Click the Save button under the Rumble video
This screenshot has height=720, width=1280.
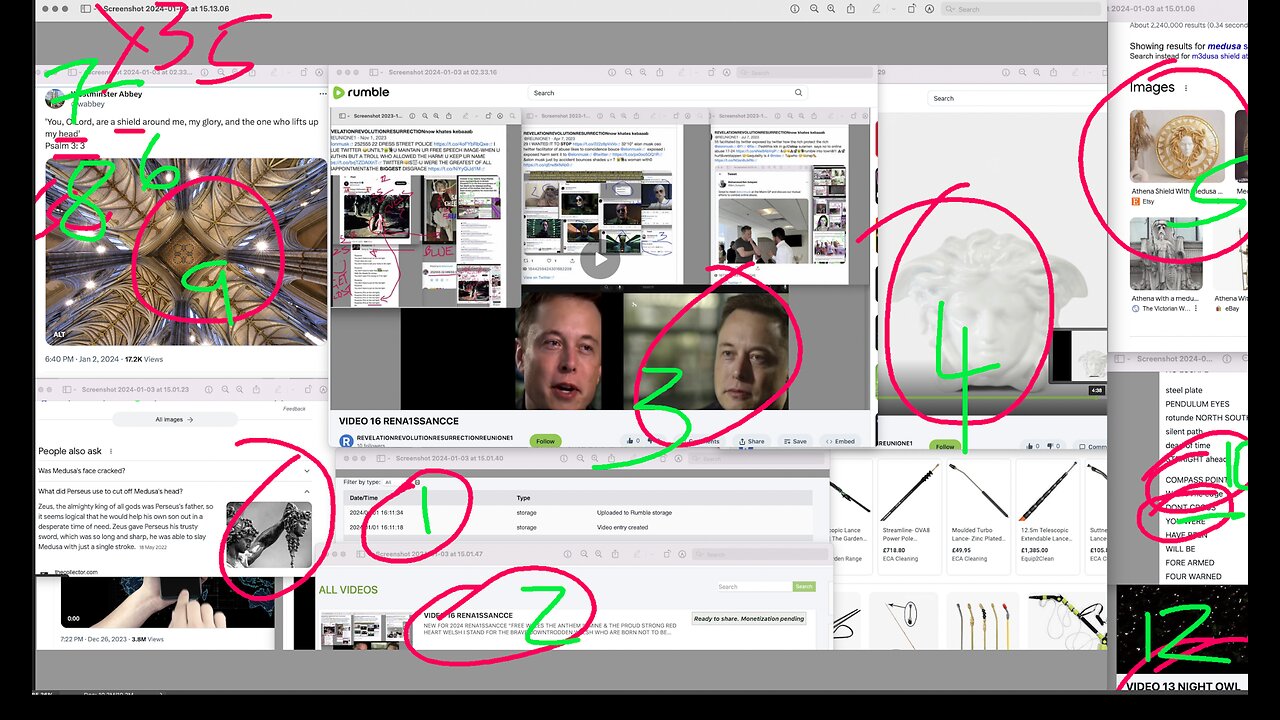tap(794, 441)
